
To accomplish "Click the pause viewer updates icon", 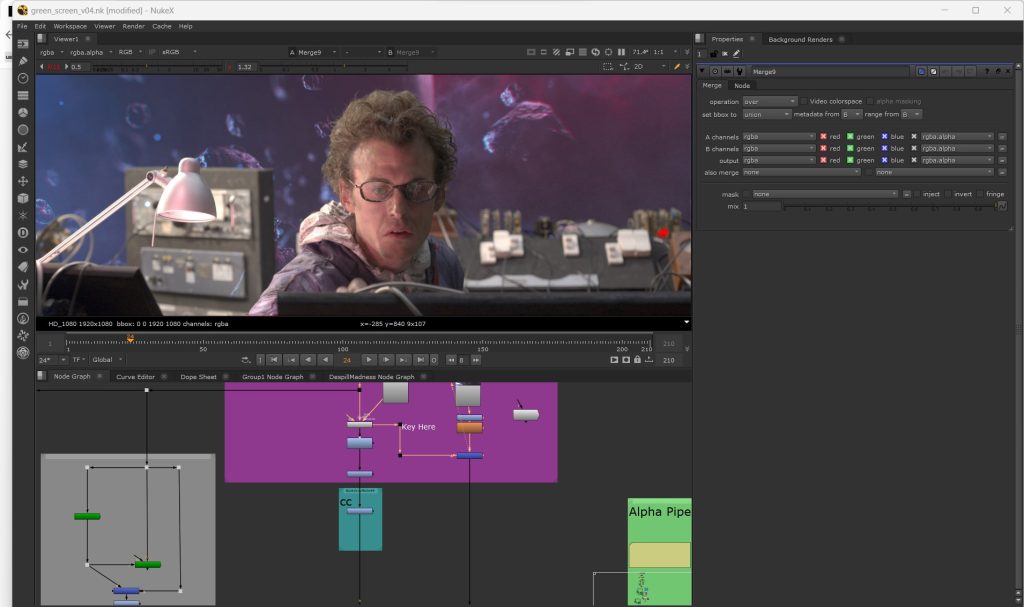I will tap(621, 52).
